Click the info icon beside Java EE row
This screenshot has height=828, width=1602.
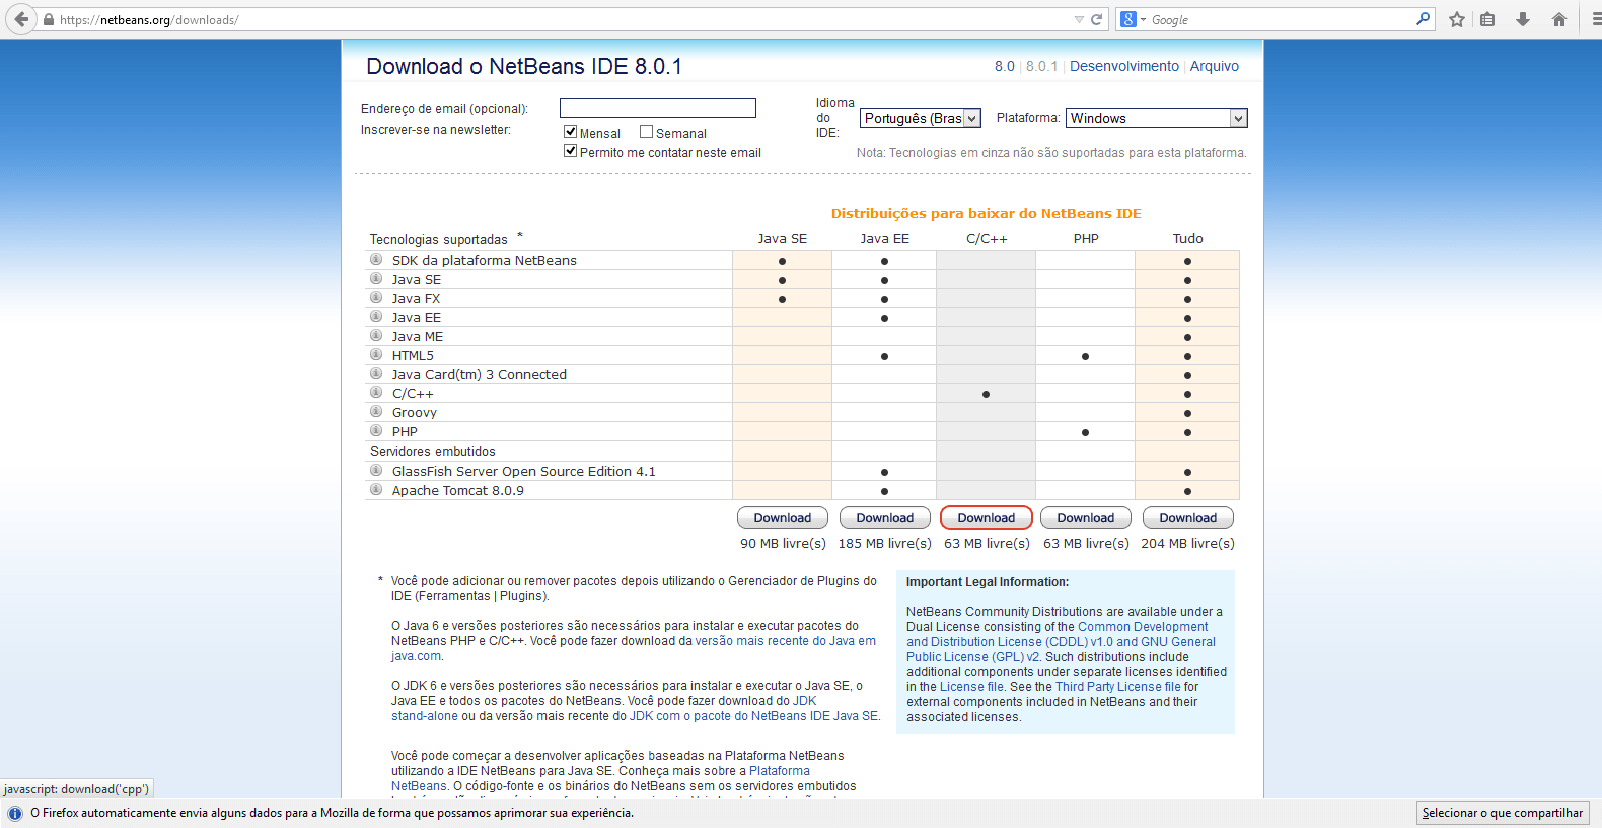[x=376, y=316]
